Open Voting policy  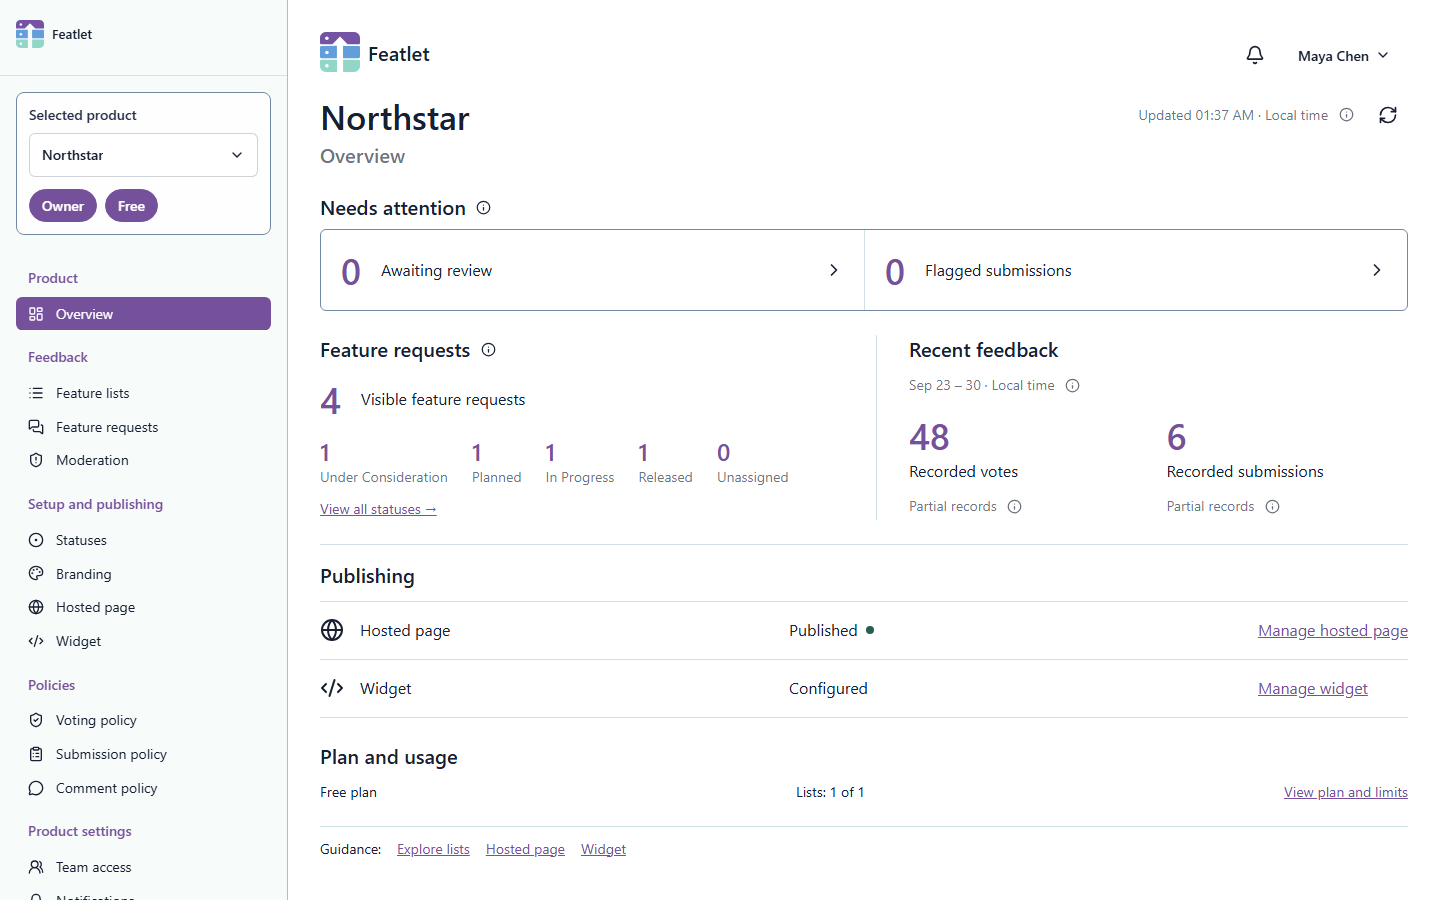click(143, 720)
